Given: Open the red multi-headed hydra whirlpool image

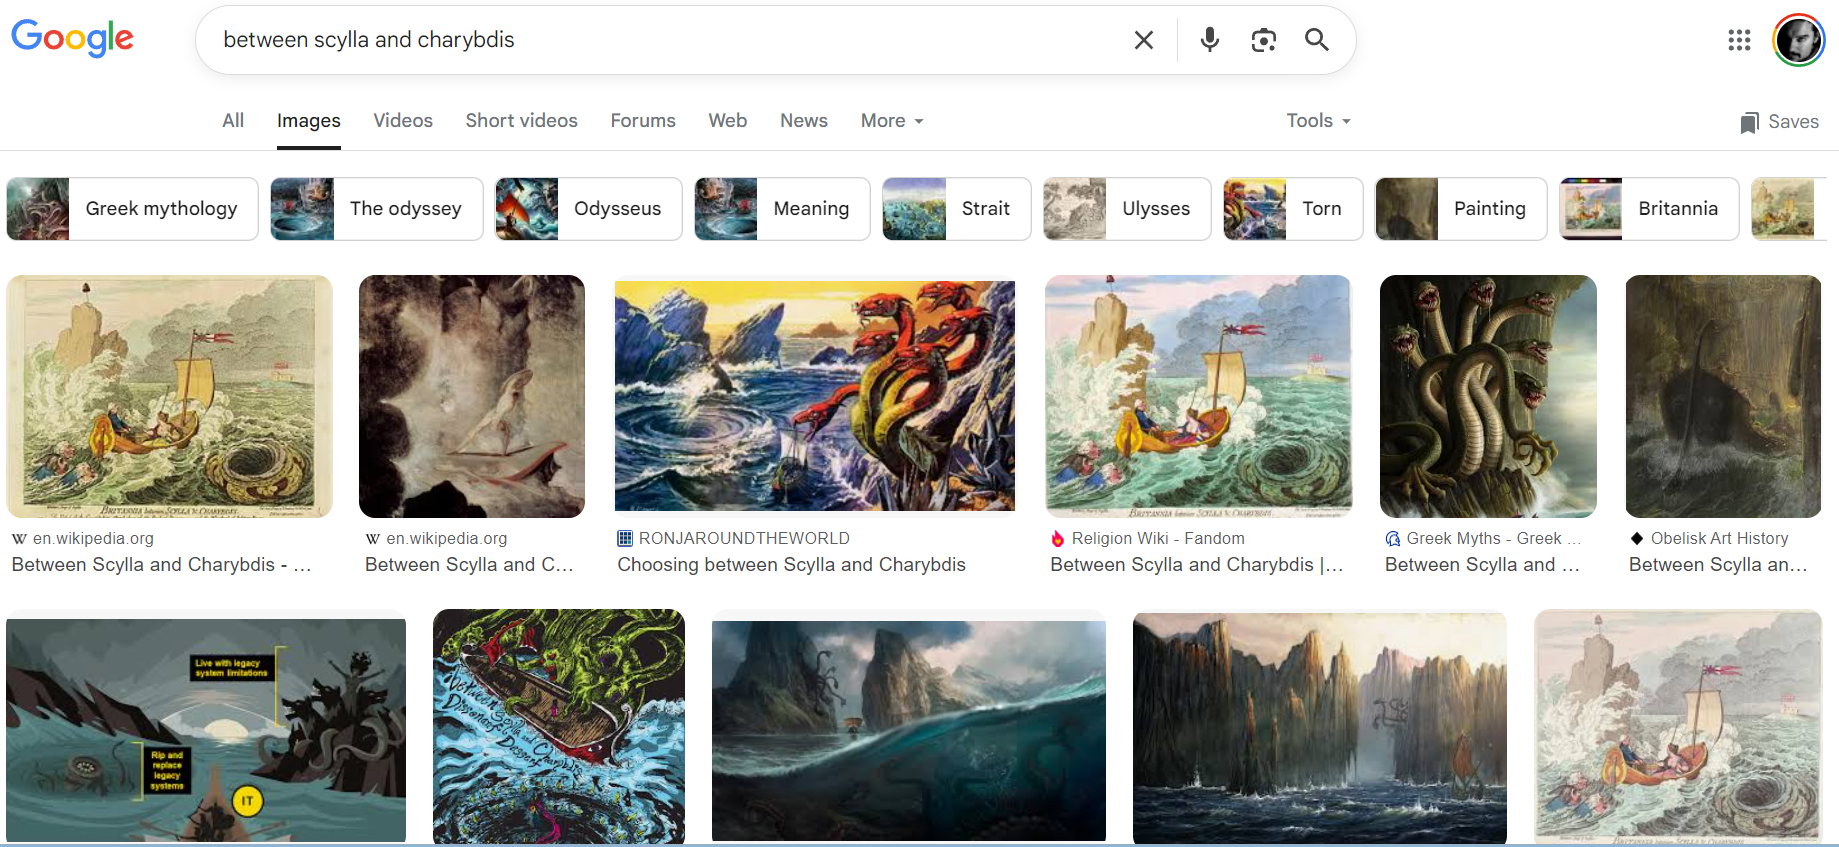Looking at the screenshot, I should click(814, 396).
